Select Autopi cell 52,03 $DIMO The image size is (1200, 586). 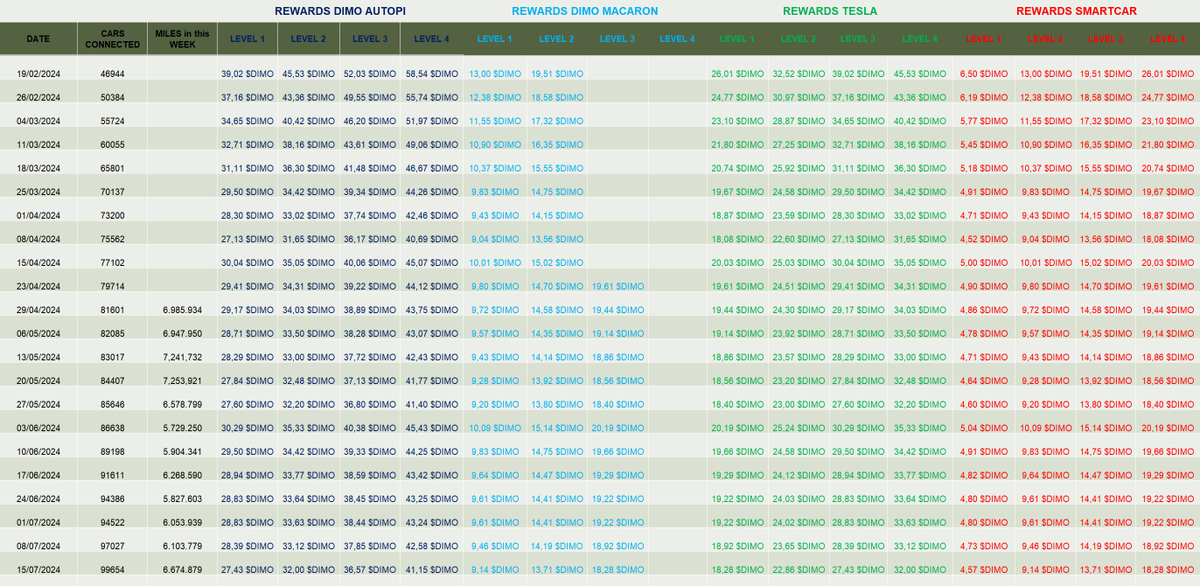coord(370,74)
